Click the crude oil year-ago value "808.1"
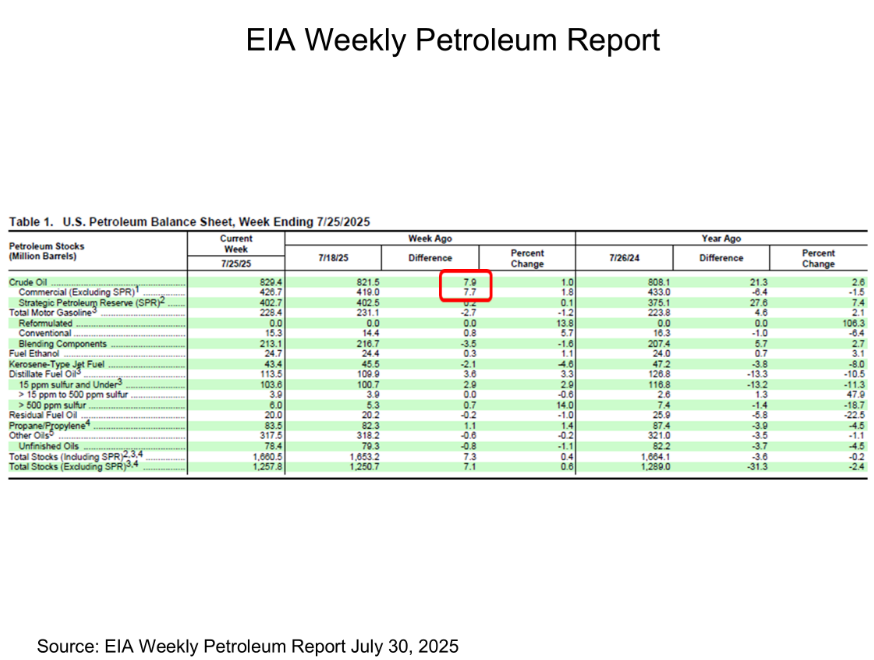The image size is (874, 660). (659, 283)
